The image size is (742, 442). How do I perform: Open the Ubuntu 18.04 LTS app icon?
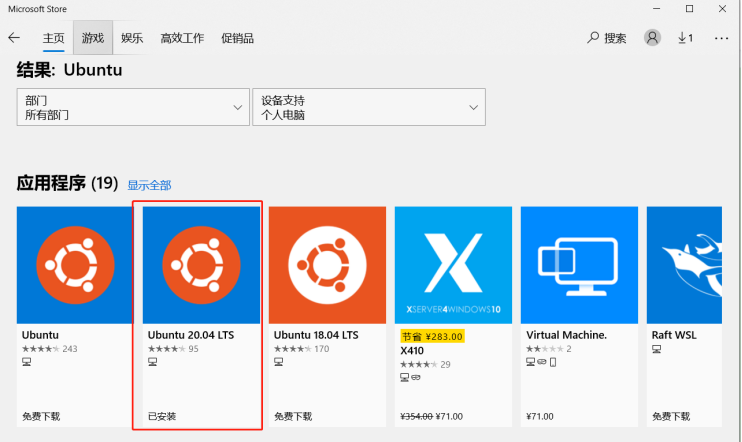(327, 265)
